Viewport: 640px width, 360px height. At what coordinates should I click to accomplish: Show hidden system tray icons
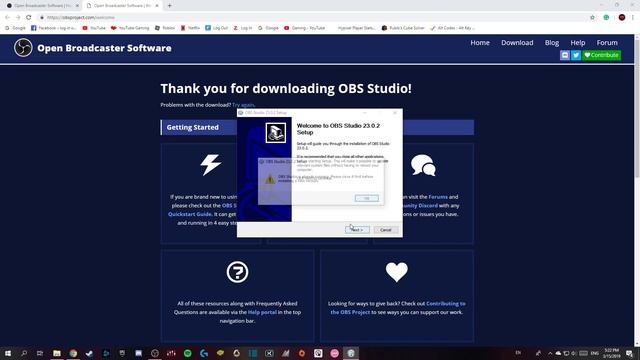pos(550,353)
